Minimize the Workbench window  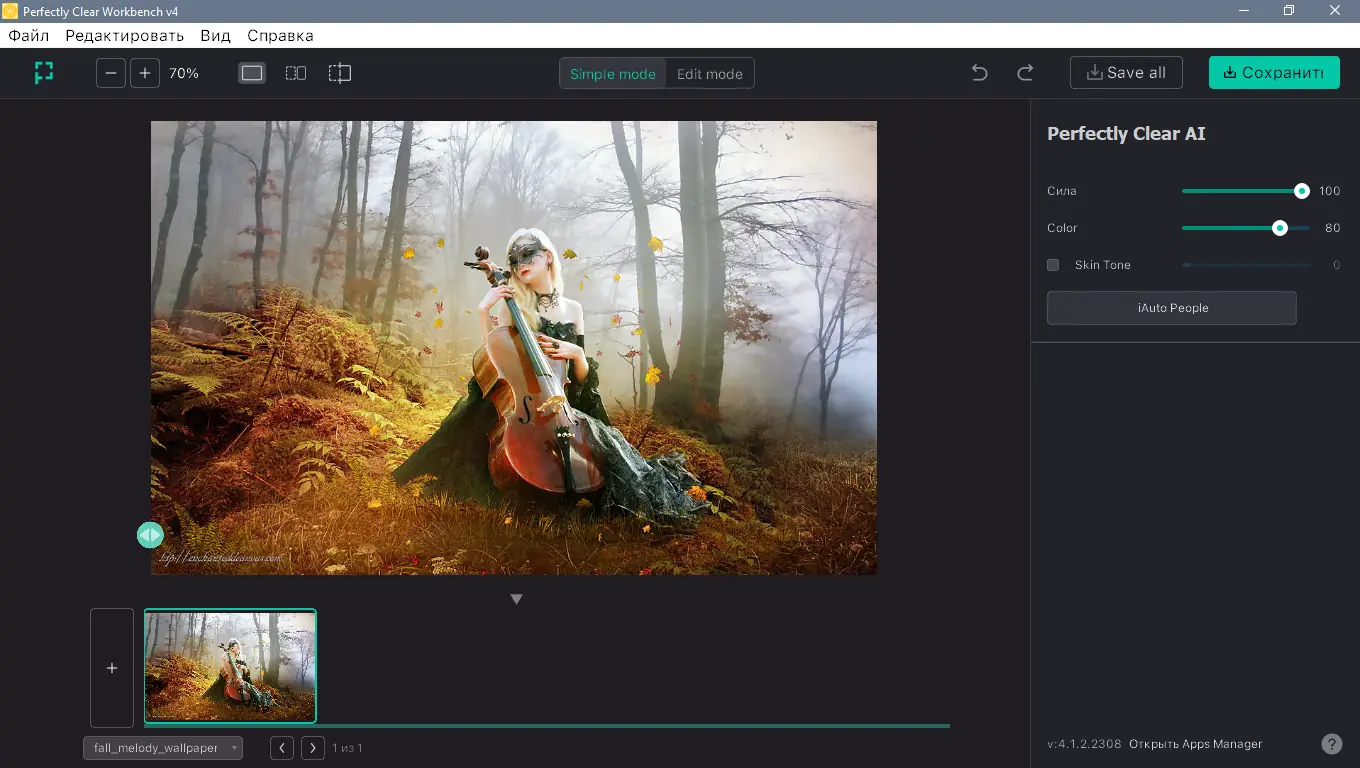[x=1244, y=11]
